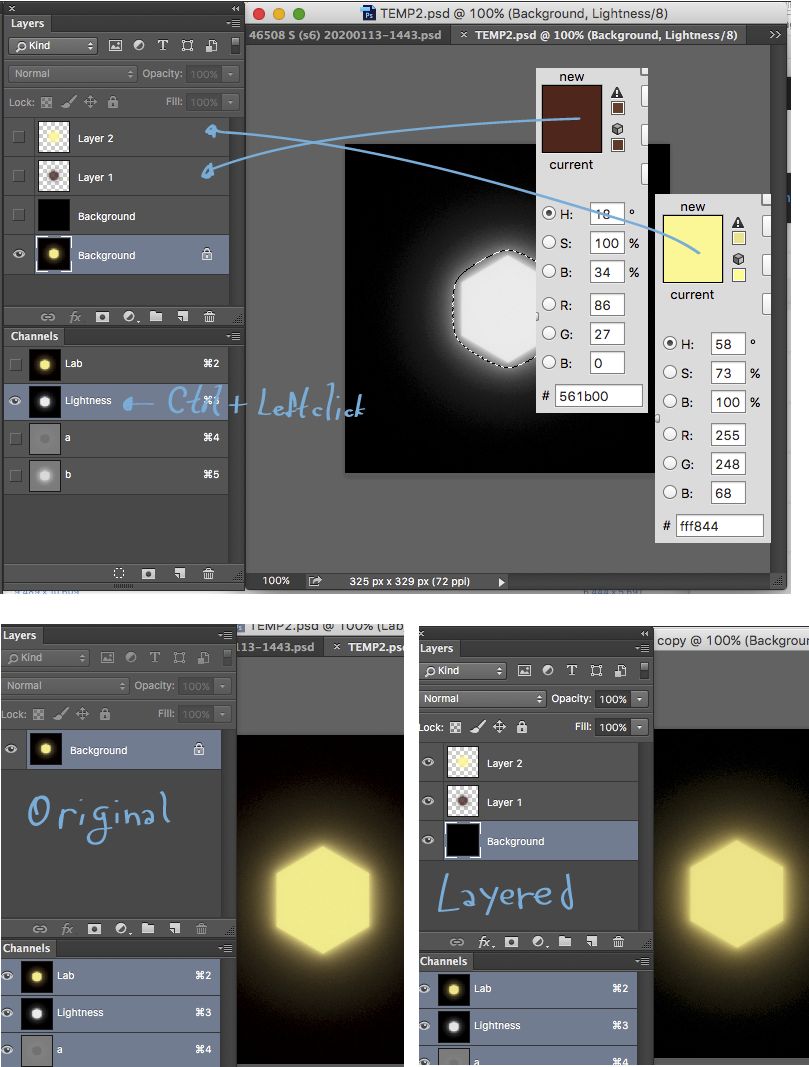Lock image pixels brush icon in top screenshot

[69, 102]
